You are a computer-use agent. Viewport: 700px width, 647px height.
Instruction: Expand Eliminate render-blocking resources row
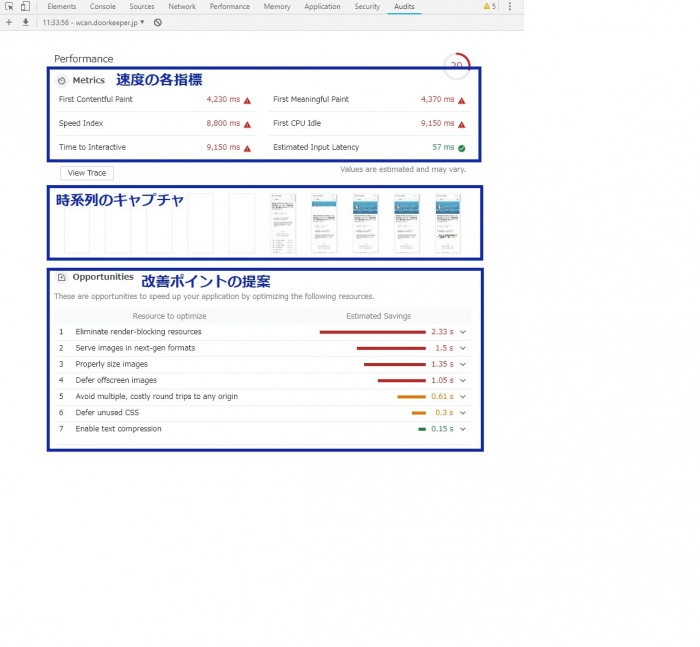tap(463, 332)
